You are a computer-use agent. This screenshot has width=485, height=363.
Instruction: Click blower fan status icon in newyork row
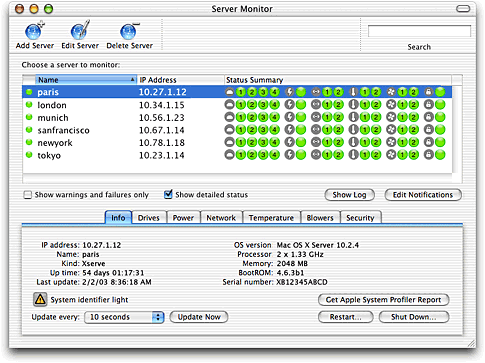pyautogui.click(x=391, y=142)
